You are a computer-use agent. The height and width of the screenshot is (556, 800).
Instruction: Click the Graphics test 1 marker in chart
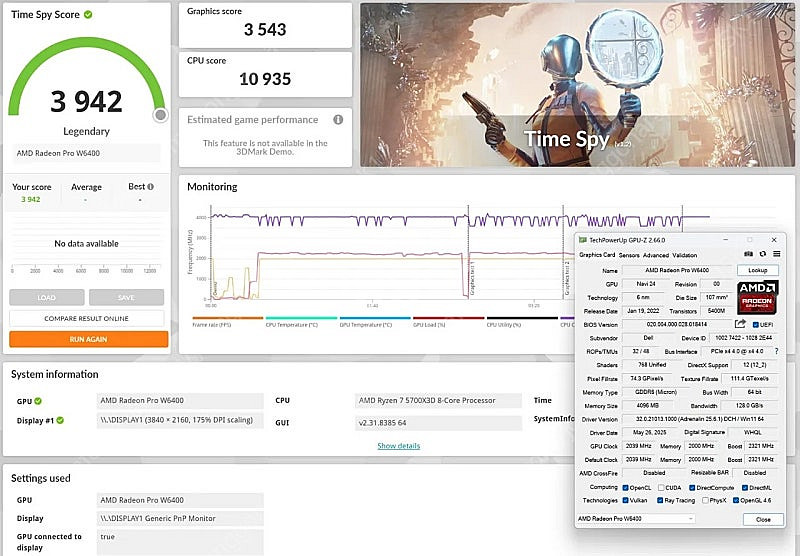click(x=472, y=279)
